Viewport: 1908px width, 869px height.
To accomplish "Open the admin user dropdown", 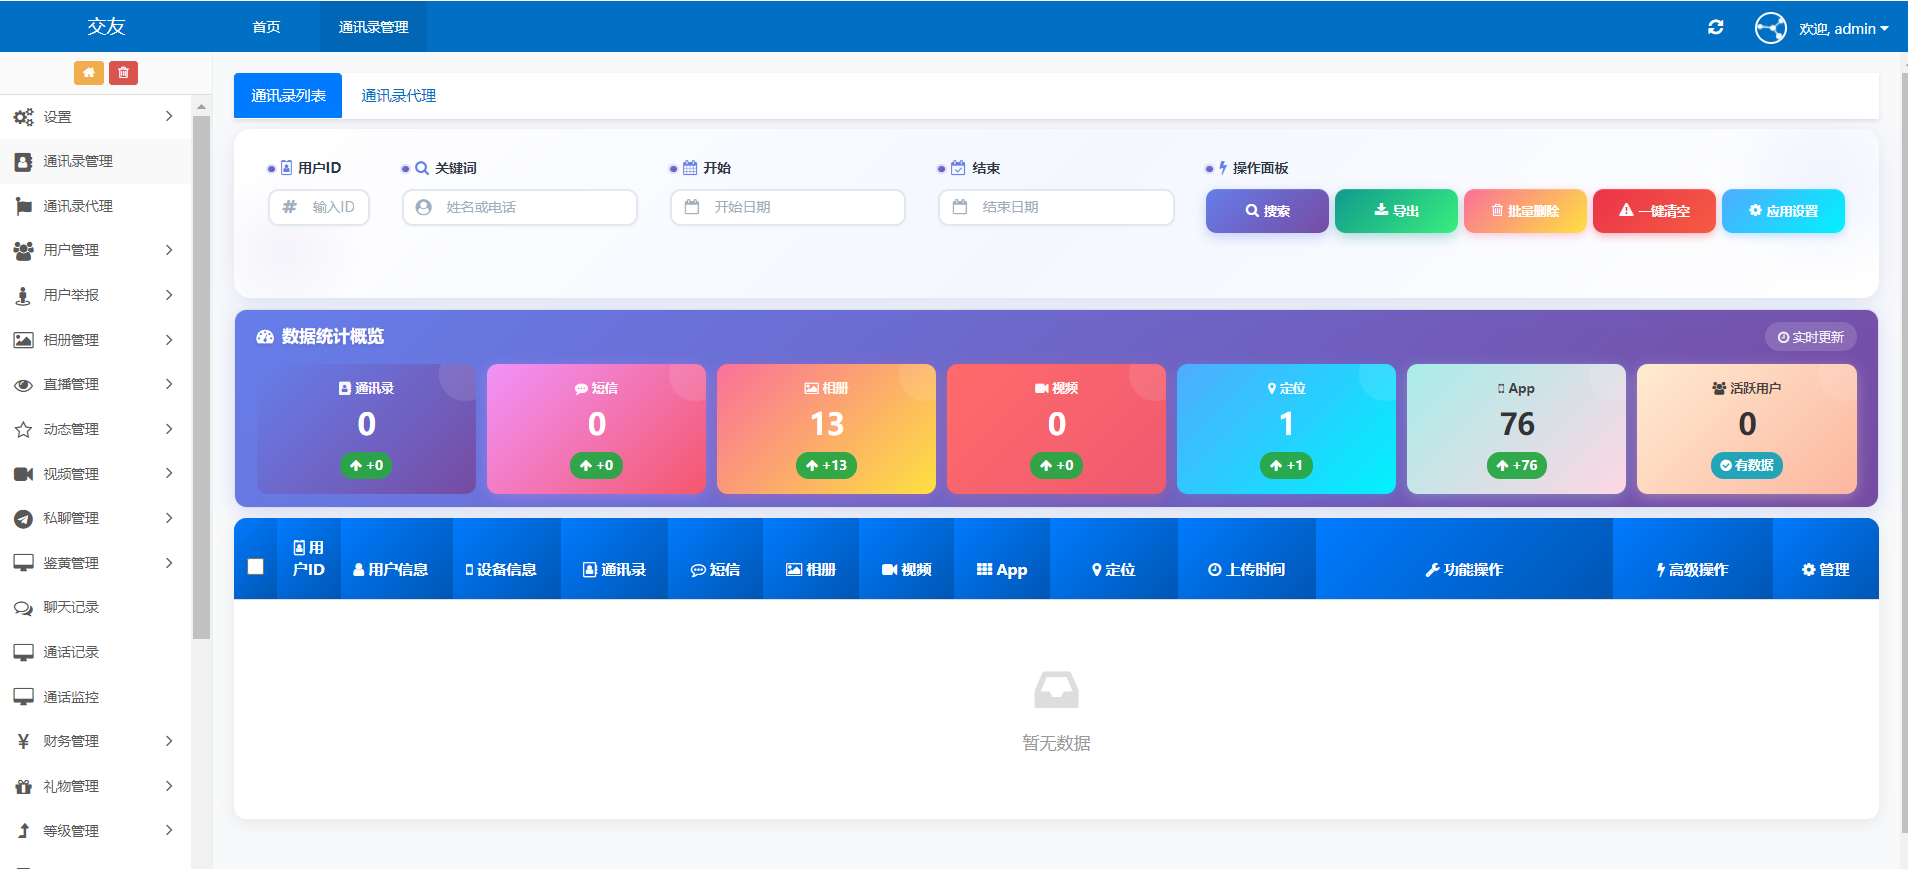I will [1844, 29].
